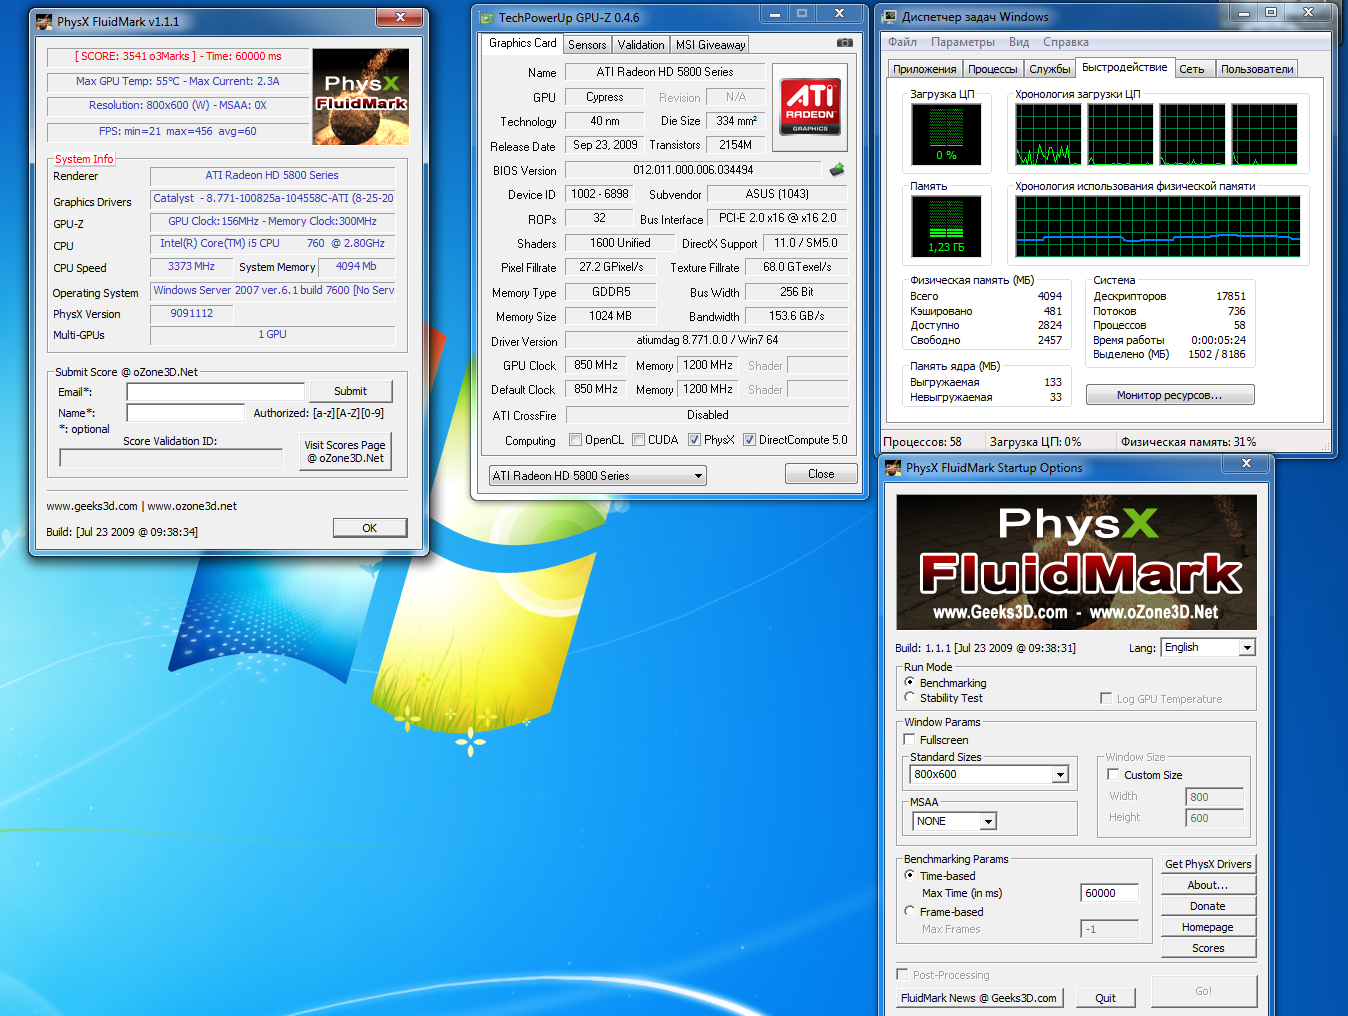Click the FluidMark Startup Options title icon
Viewport: 1348px width, 1016px height.
[x=894, y=467]
